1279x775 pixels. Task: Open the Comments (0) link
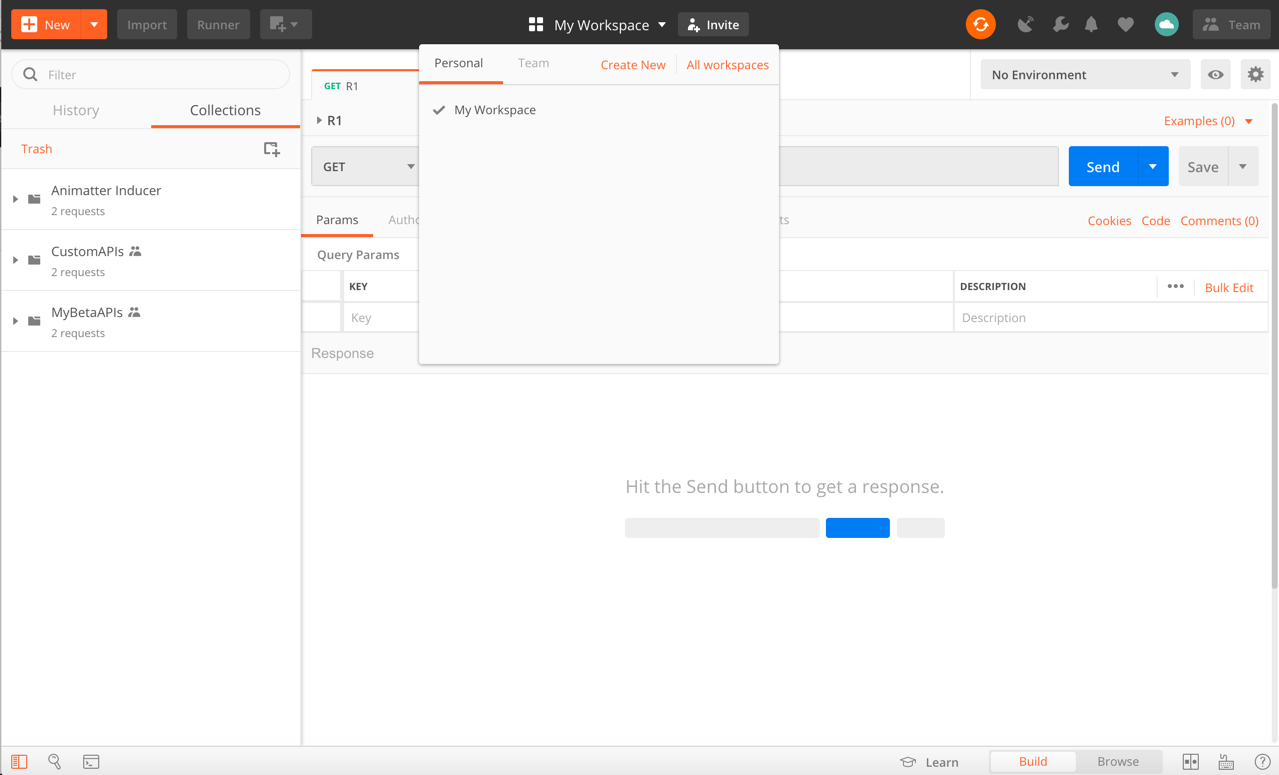tap(1219, 221)
